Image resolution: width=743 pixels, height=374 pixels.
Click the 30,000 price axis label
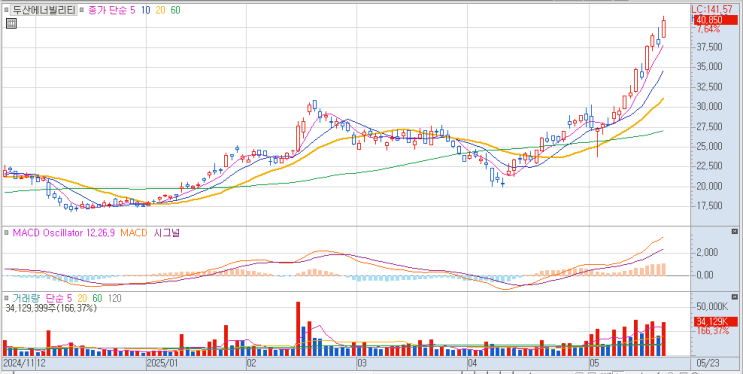(x=709, y=107)
